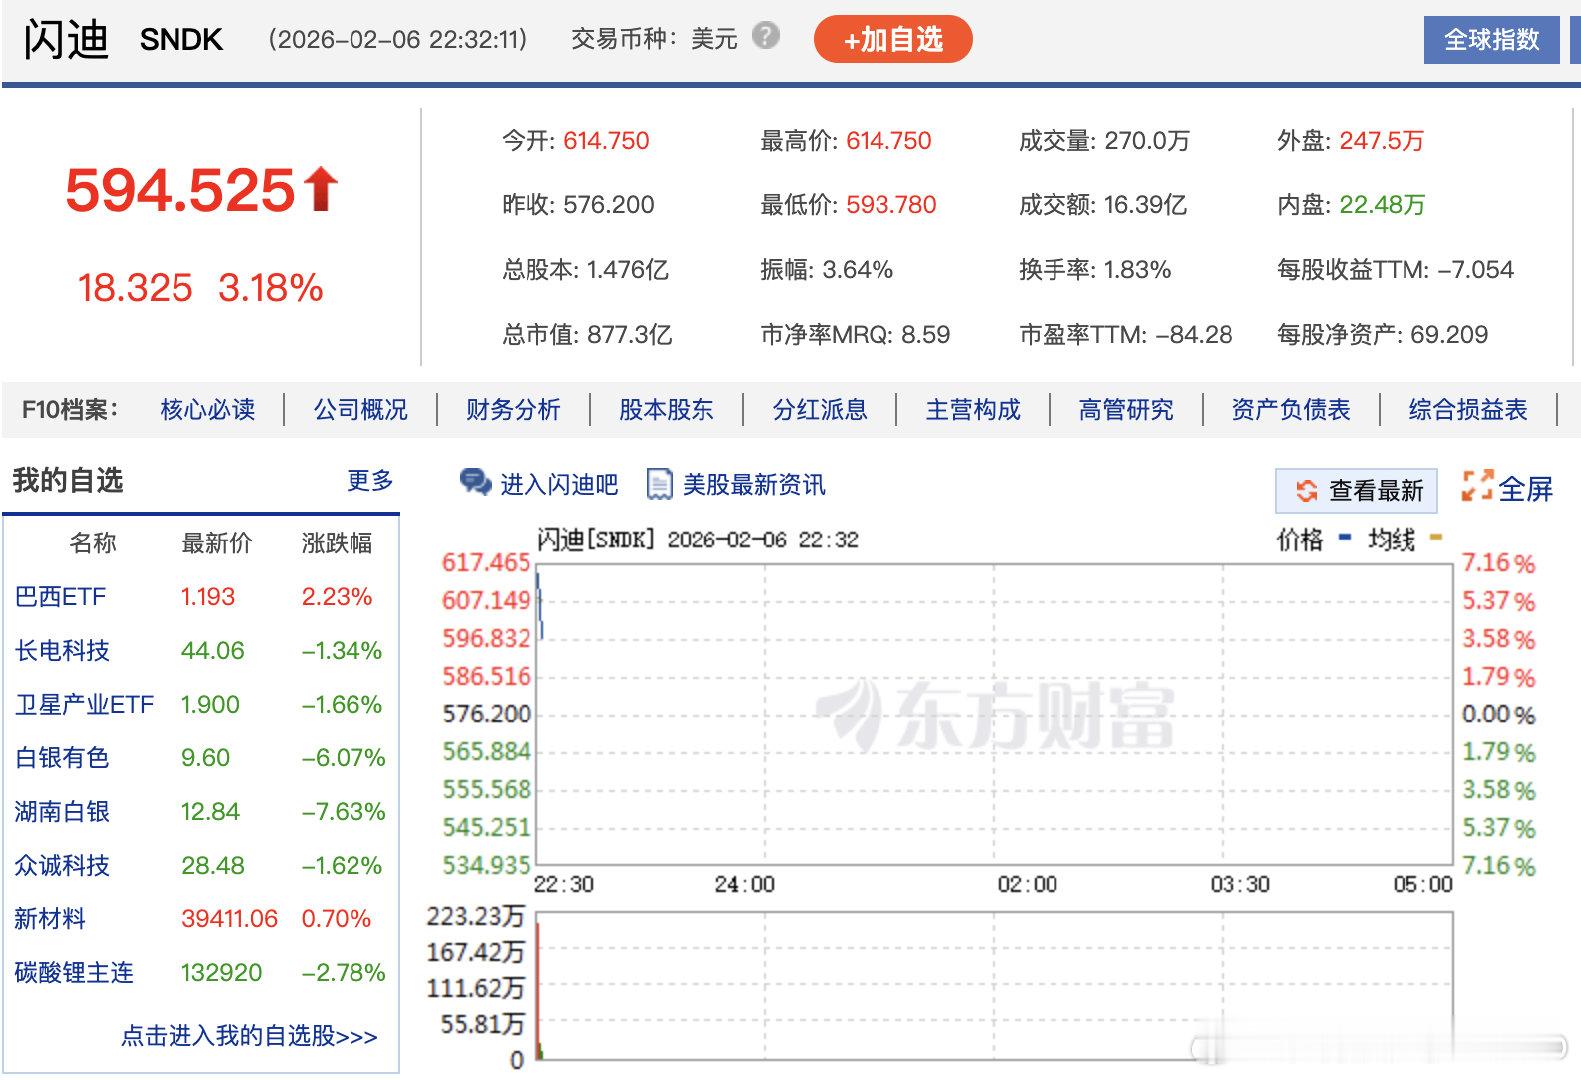Go to 高管研究 tab
This screenshot has width=1581, height=1080.
click(1126, 409)
